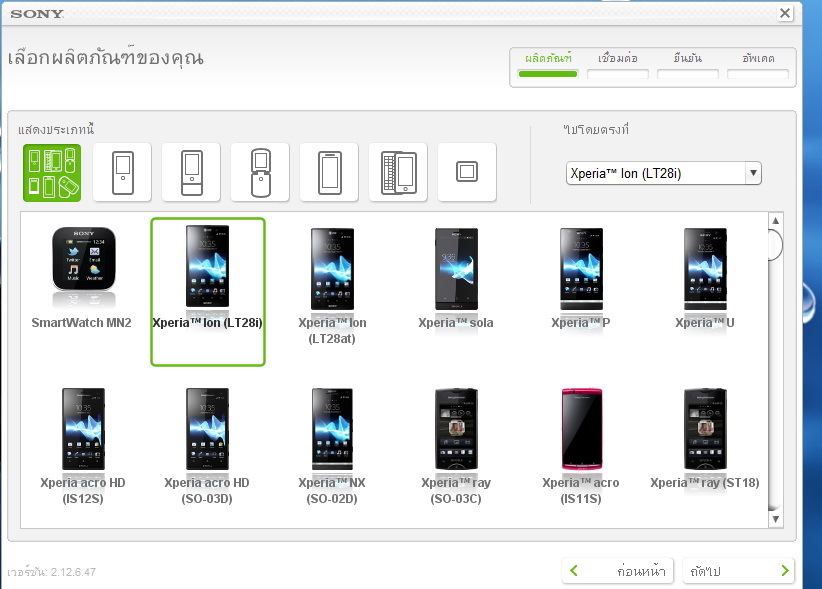
Task: Select the Xperia sola product
Action: pos(456,279)
